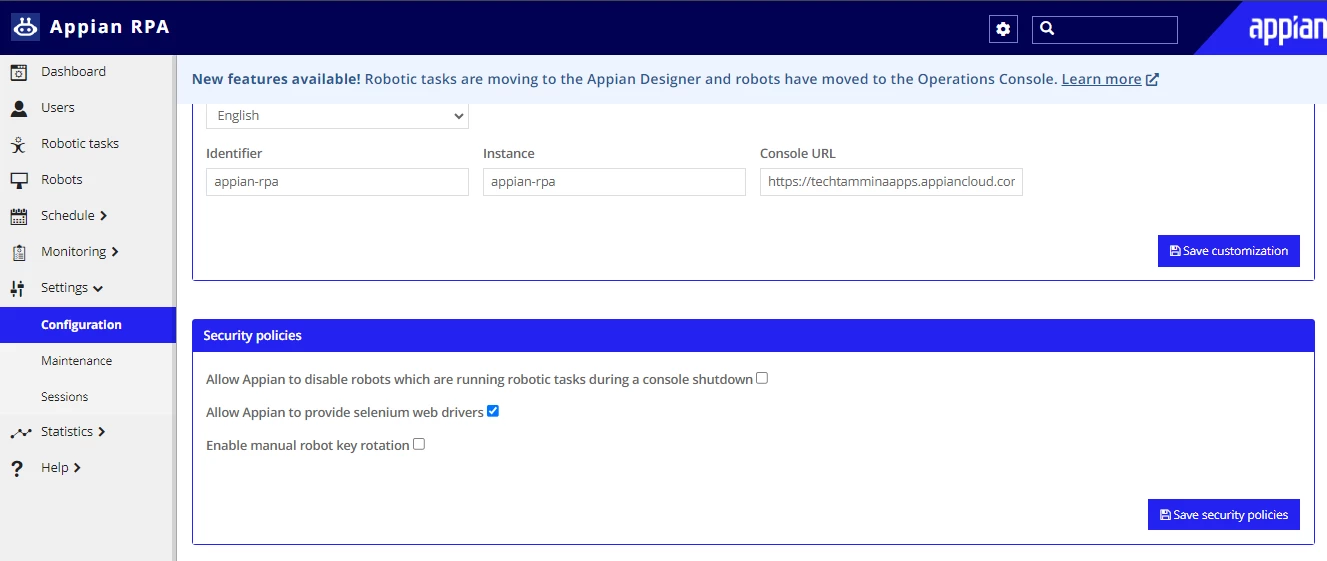Click the Instance input field
Screen dimensions: 1327x561
pos(614,182)
